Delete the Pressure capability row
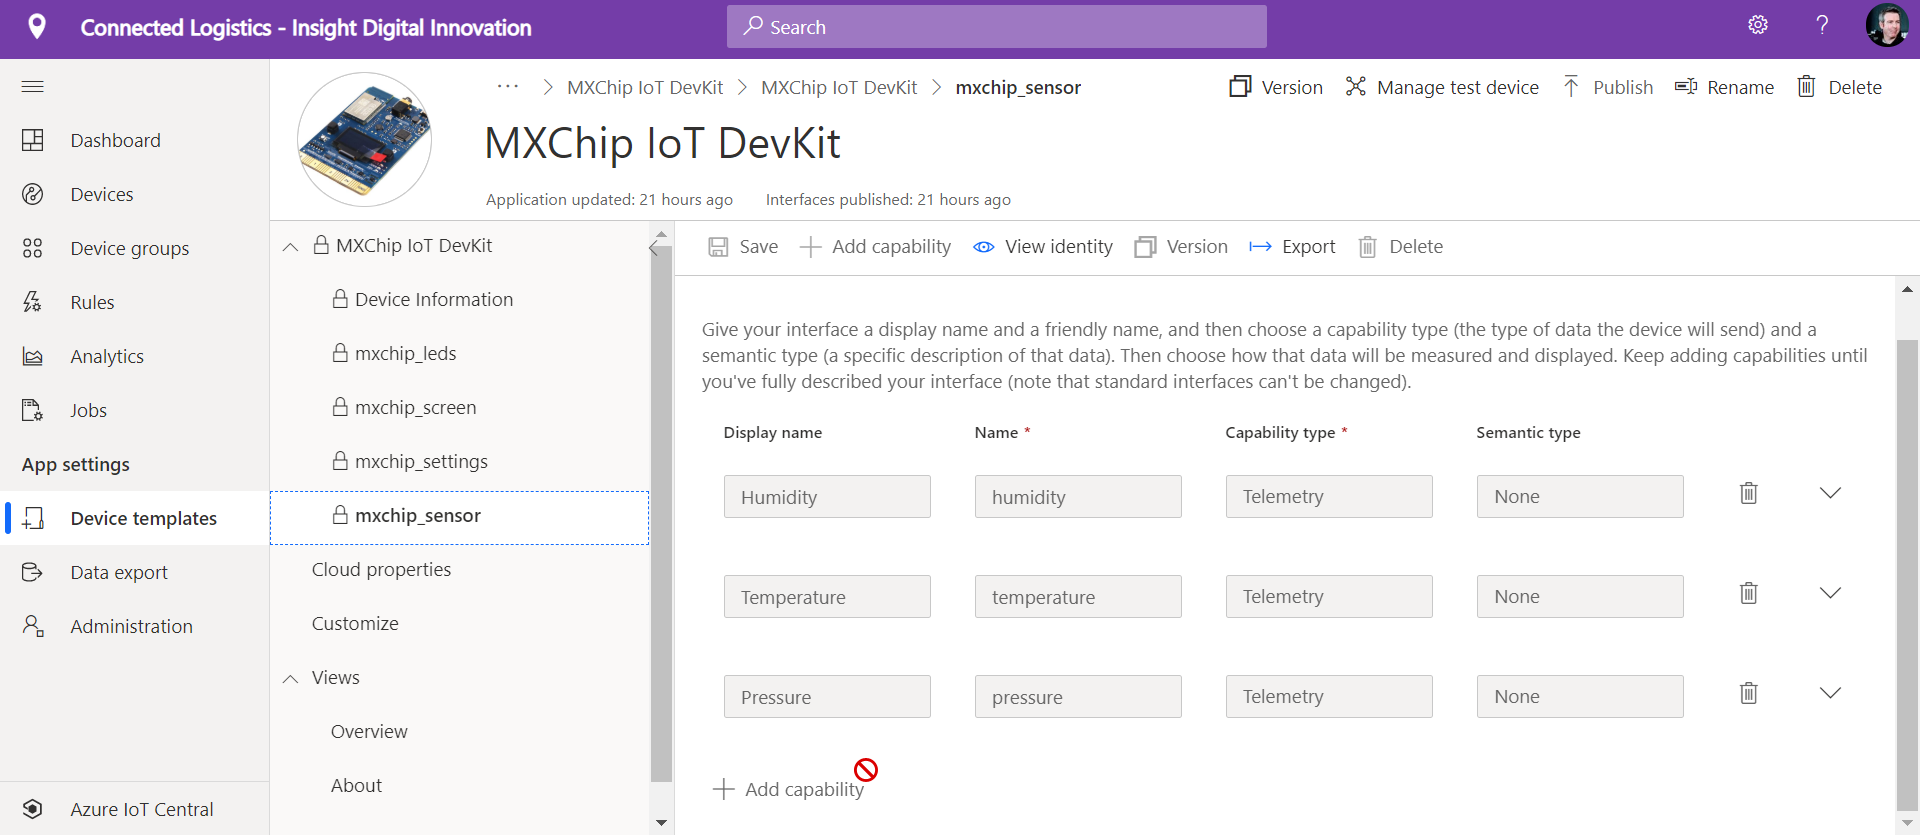Viewport: 1920px width, 835px height. [1748, 693]
